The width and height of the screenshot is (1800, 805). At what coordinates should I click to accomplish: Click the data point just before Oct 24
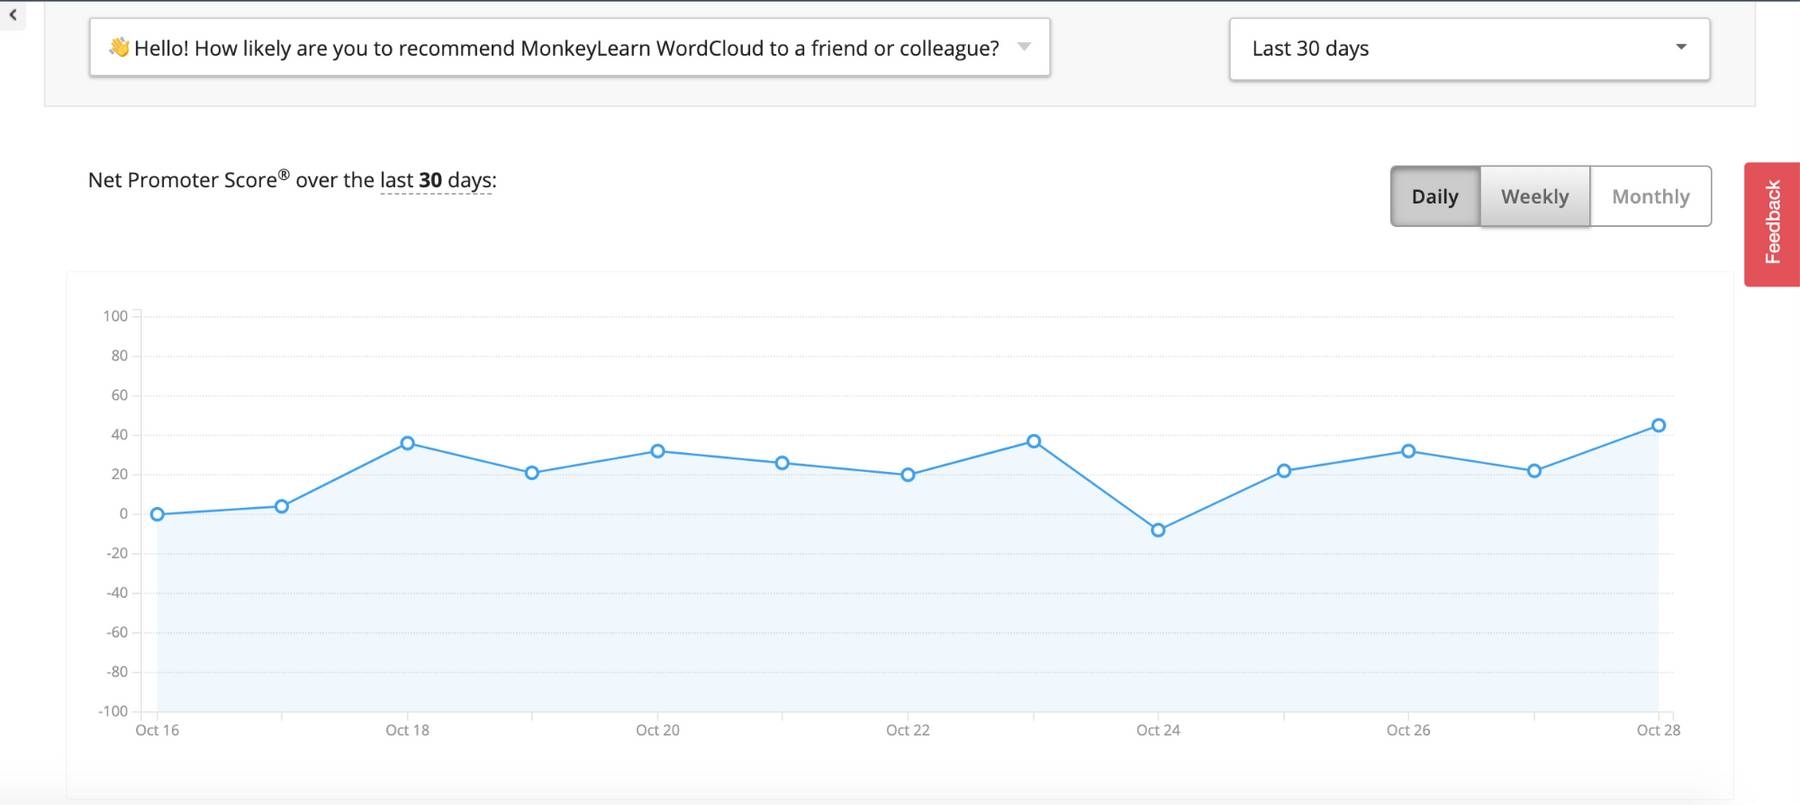(x=1034, y=441)
